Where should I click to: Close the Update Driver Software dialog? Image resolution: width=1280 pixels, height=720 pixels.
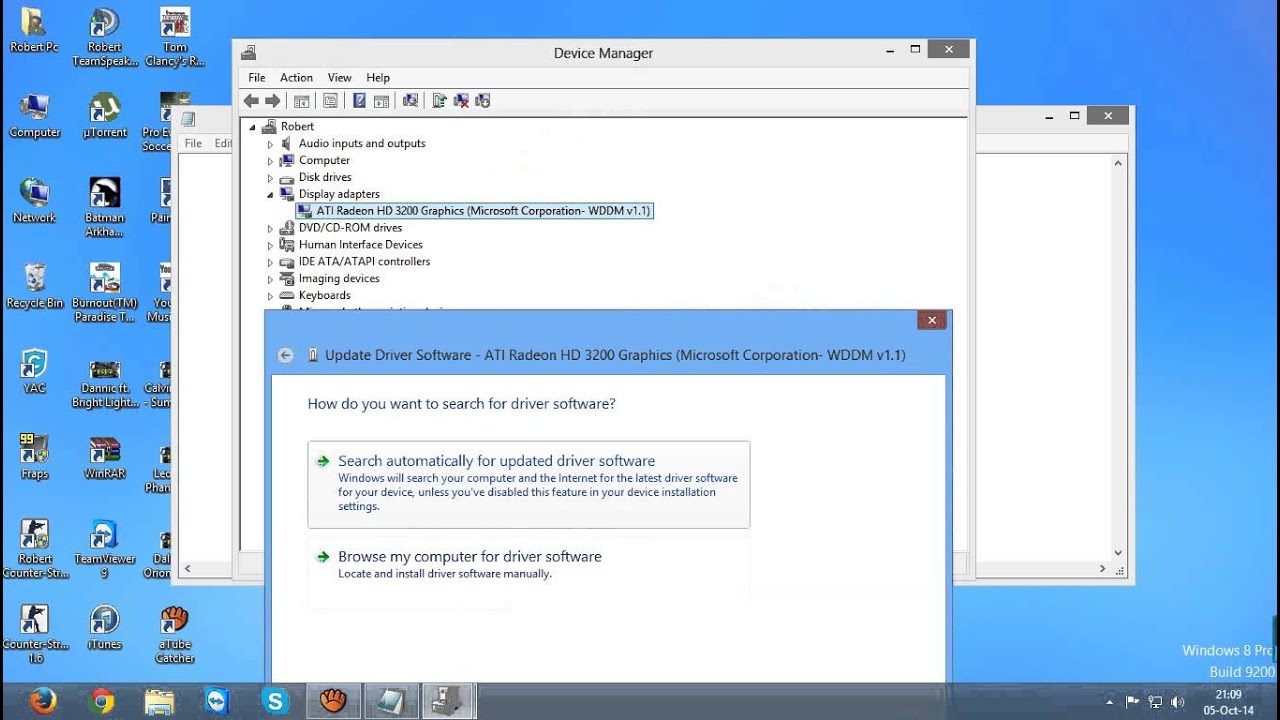click(932, 320)
